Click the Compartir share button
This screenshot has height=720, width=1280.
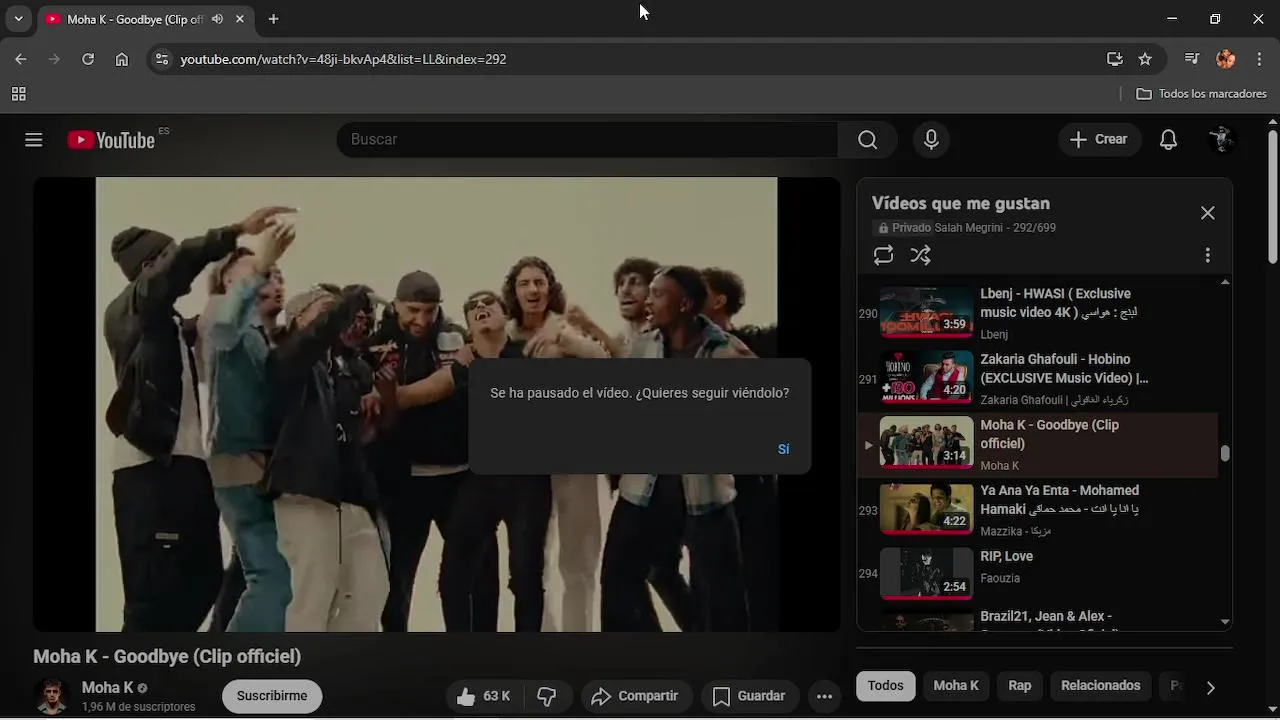pos(635,696)
